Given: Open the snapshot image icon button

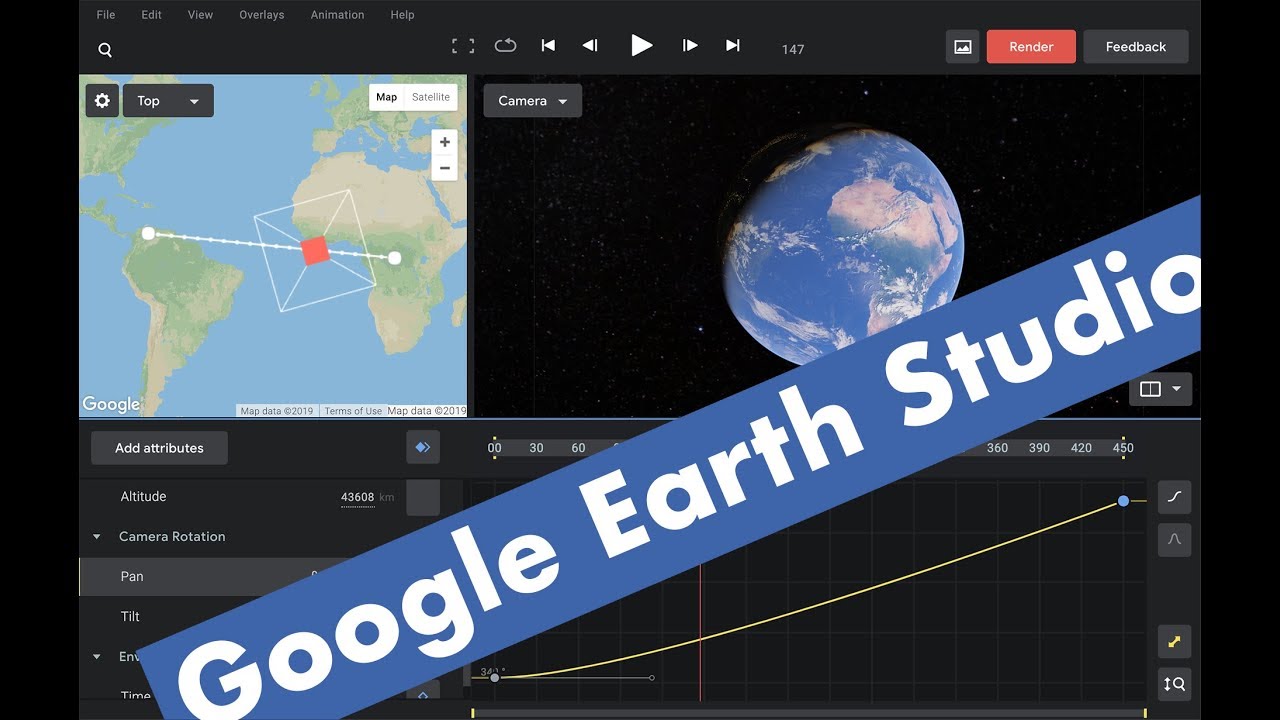Looking at the screenshot, I should (963, 47).
